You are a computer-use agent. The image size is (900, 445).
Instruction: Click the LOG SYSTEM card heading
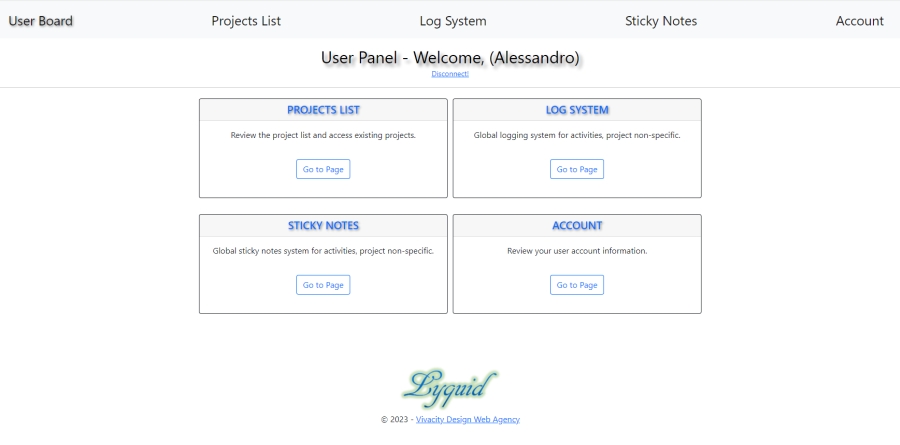pyautogui.click(x=577, y=110)
